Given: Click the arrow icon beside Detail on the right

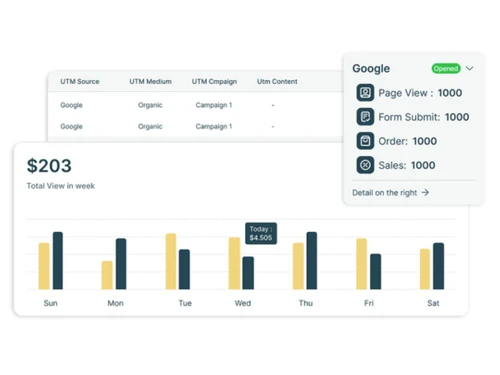Looking at the screenshot, I should pyautogui.click(x=425, y=192).
